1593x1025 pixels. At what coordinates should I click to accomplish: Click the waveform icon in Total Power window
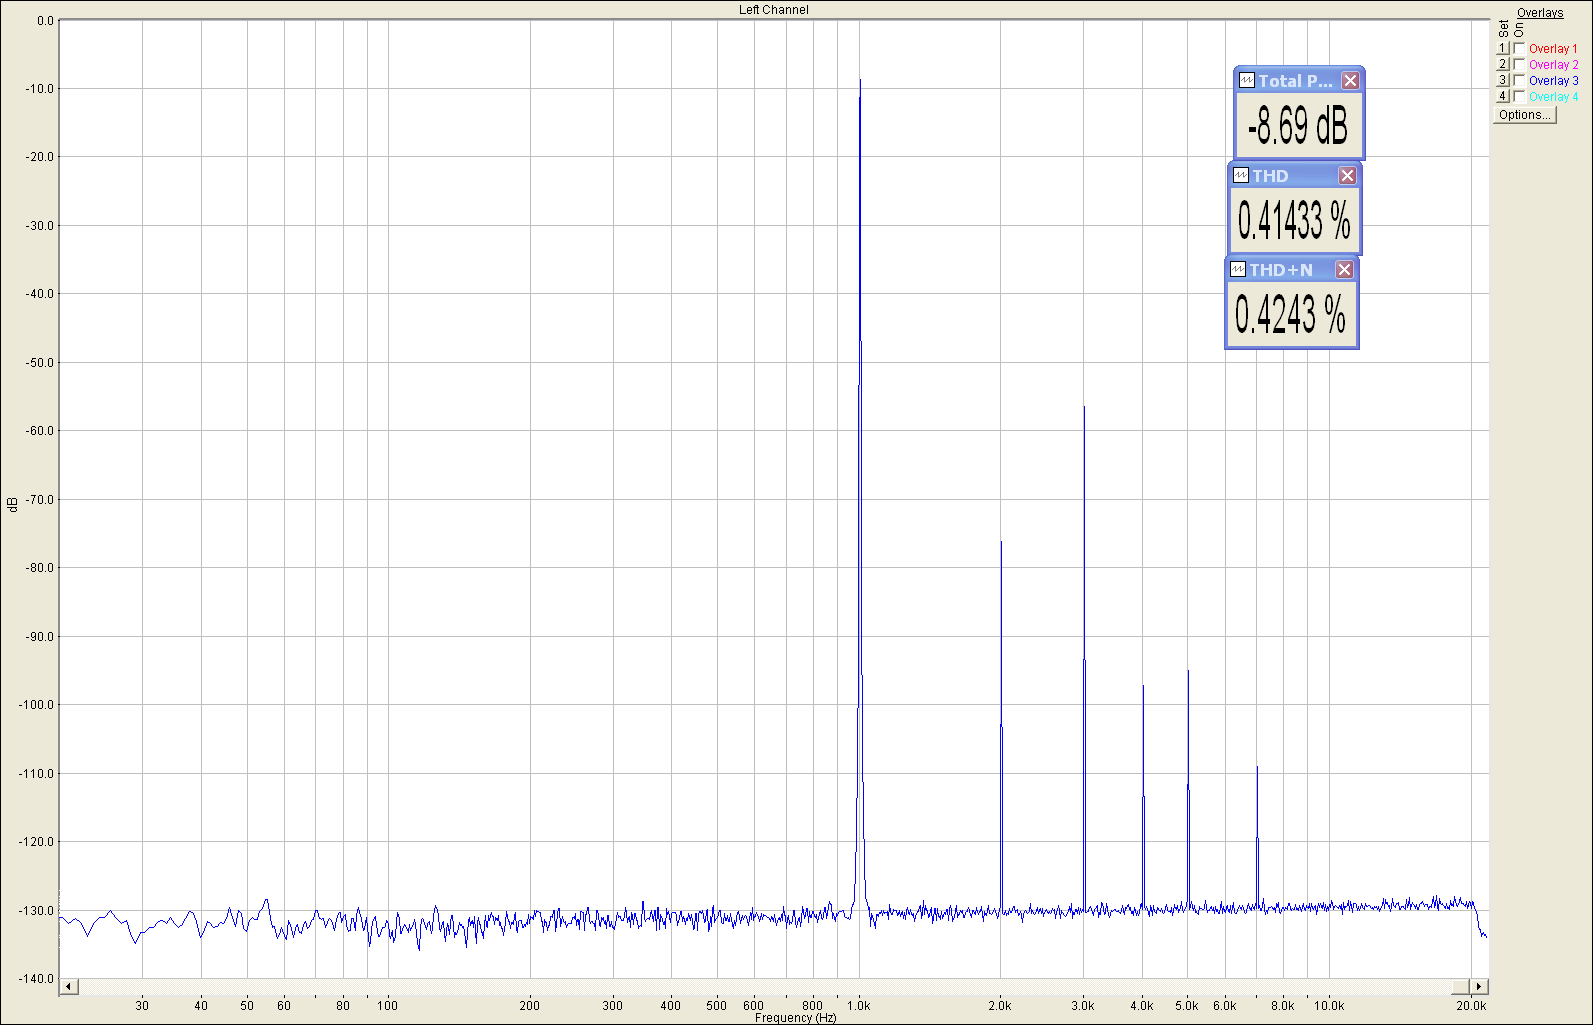[1247, 81]
